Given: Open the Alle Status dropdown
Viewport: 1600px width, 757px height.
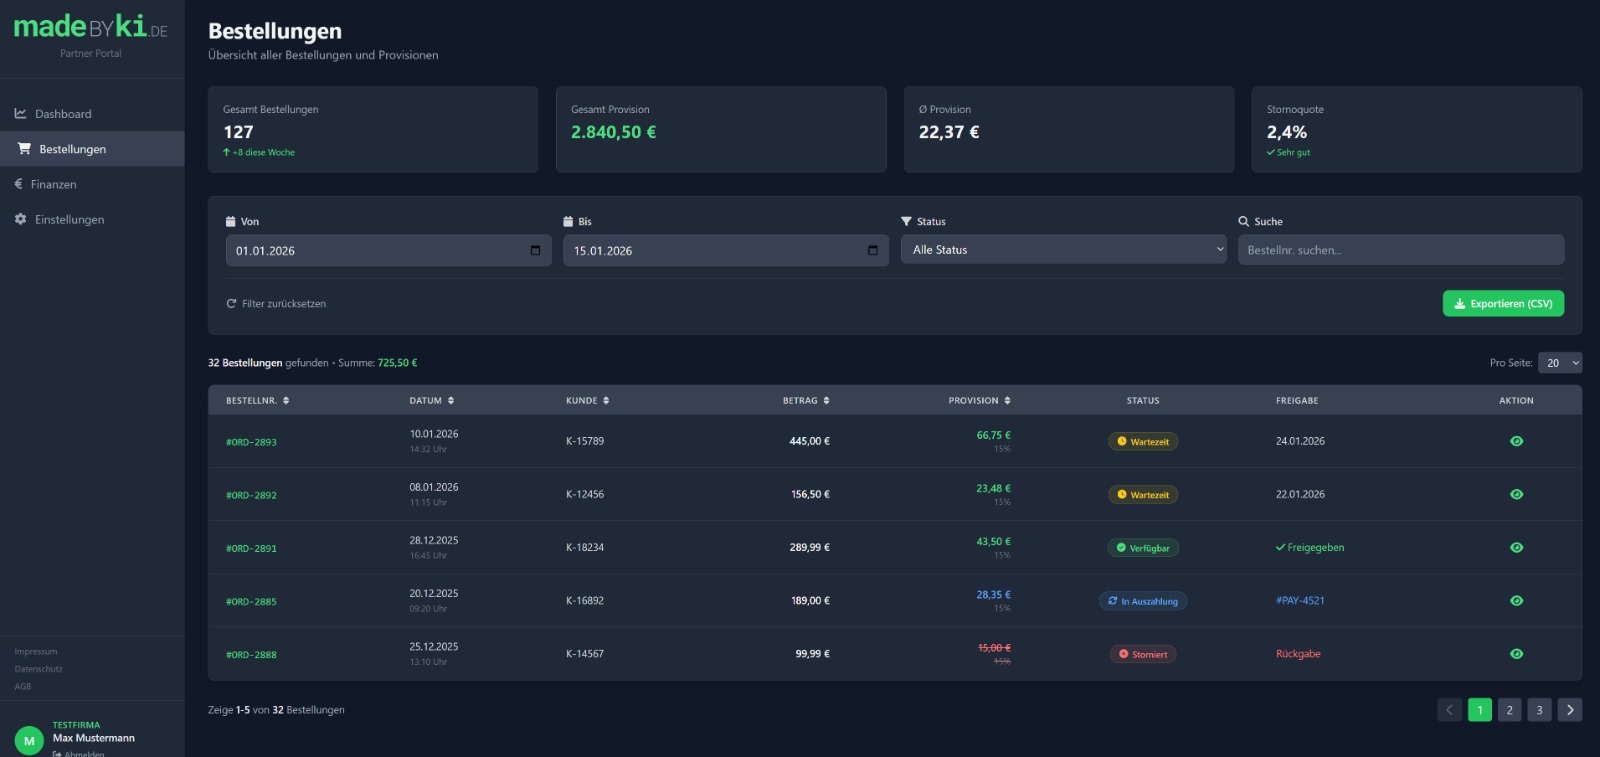Looking at the screenshot, I should 1063,250.
